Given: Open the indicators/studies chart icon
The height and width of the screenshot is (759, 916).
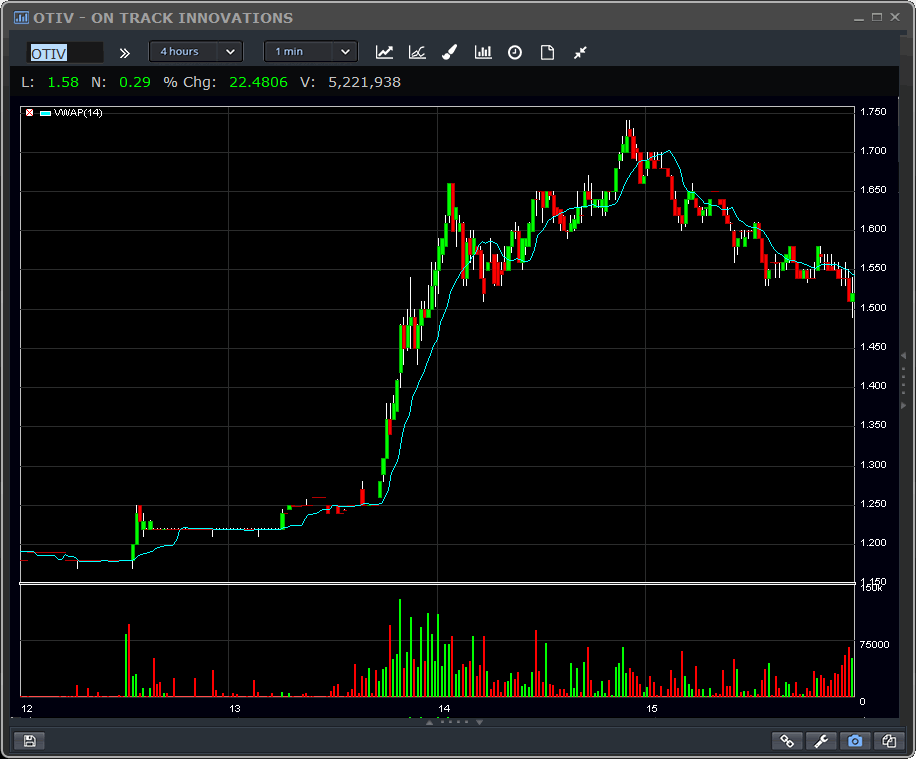Looking at the screenshot, I should coord(417,52).
